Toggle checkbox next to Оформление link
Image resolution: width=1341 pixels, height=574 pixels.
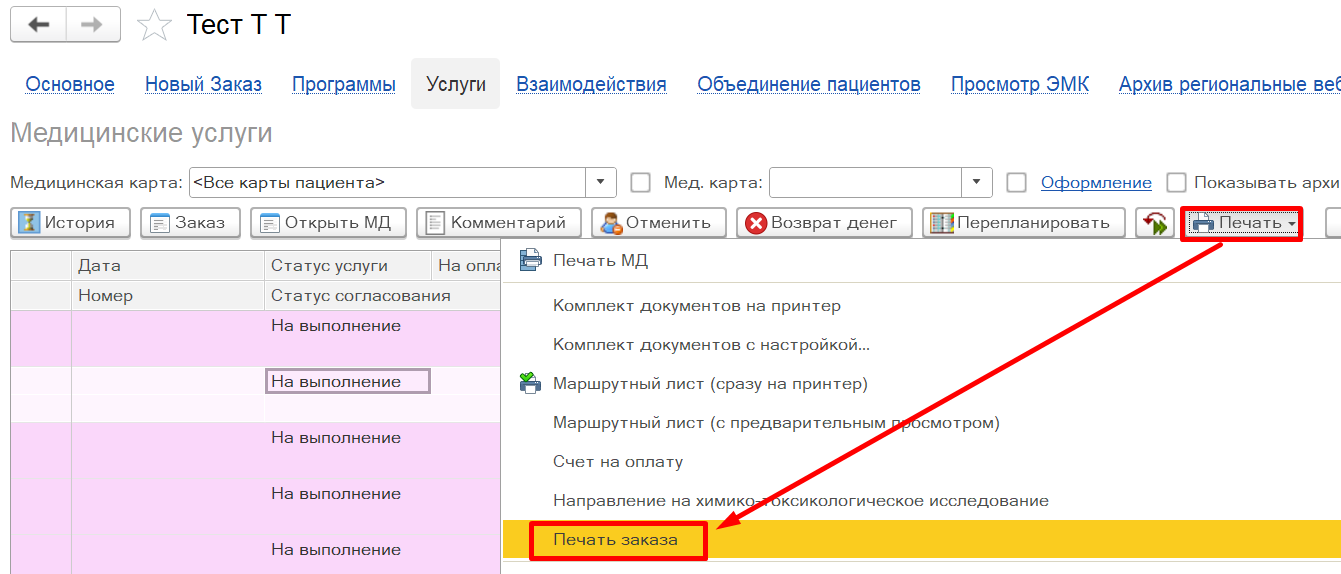[1017, 183]
